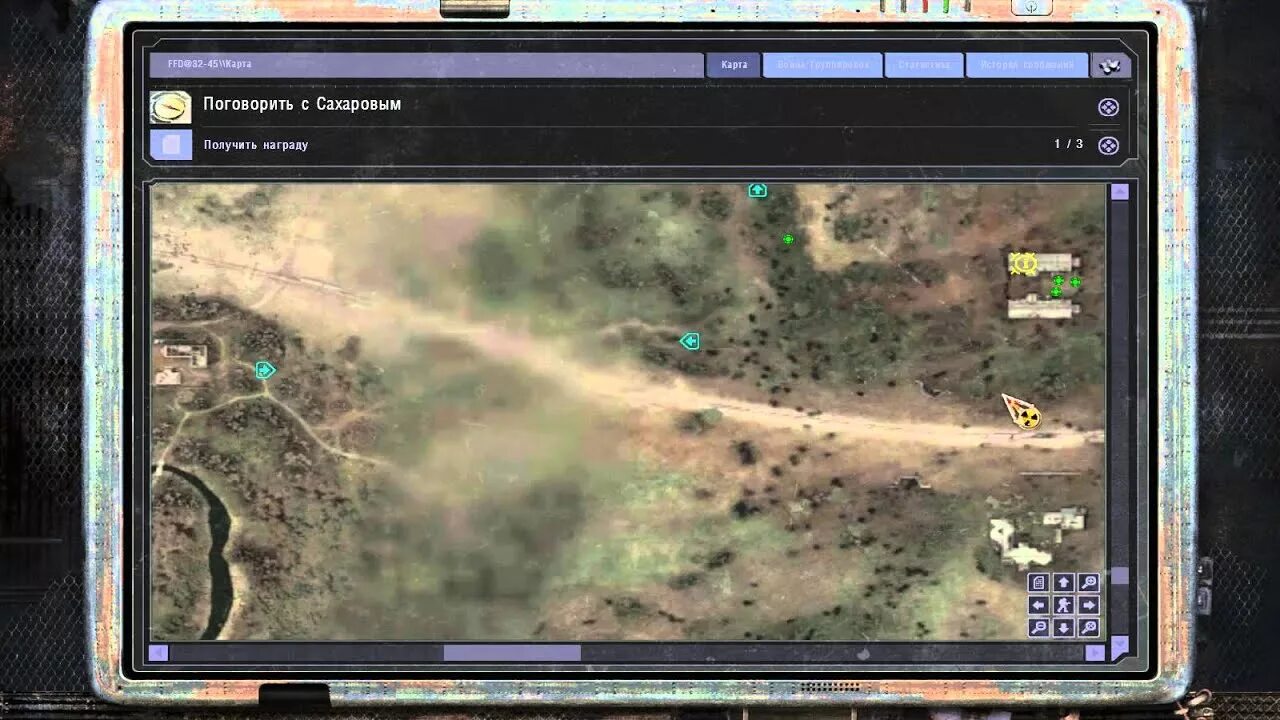Open the Статистика tab

924,65
